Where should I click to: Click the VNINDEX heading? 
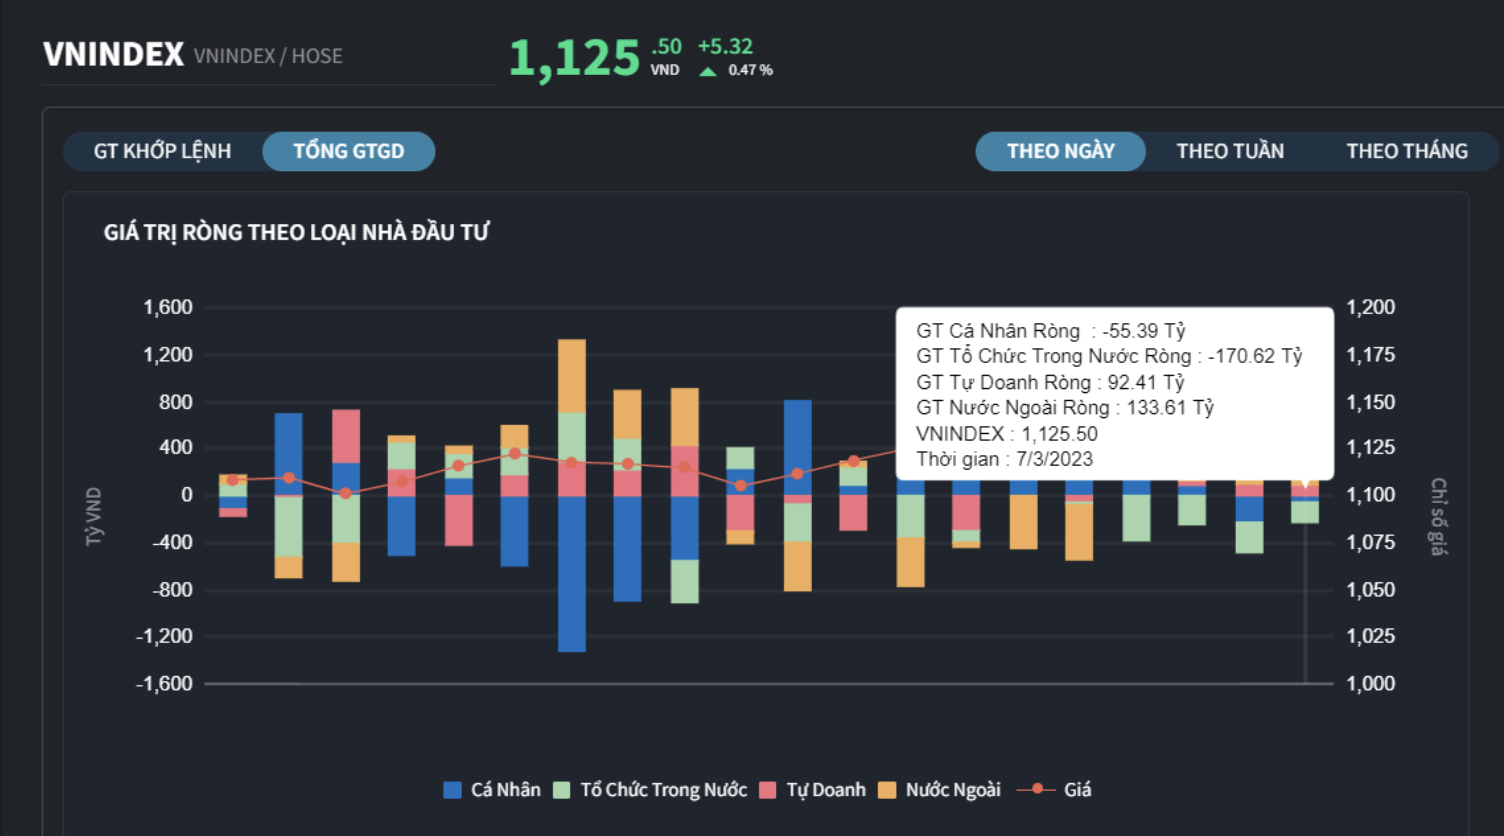click(113, 54)
